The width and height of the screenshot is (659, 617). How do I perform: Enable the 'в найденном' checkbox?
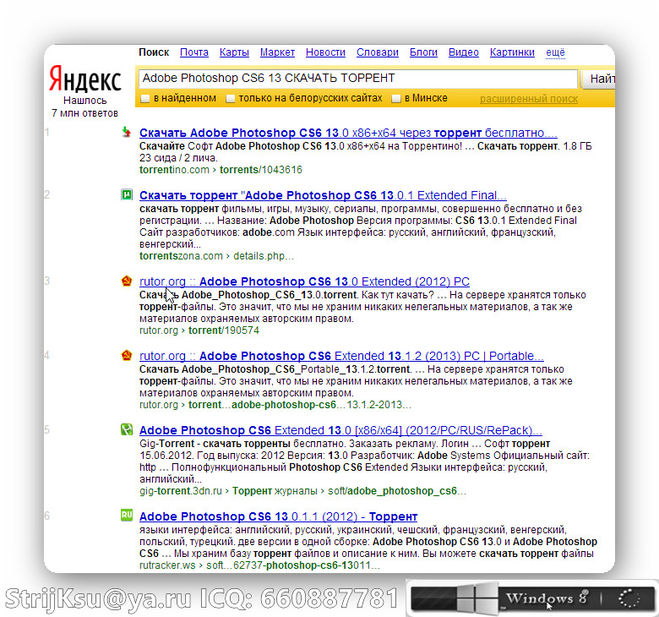(x=145, y=99)
